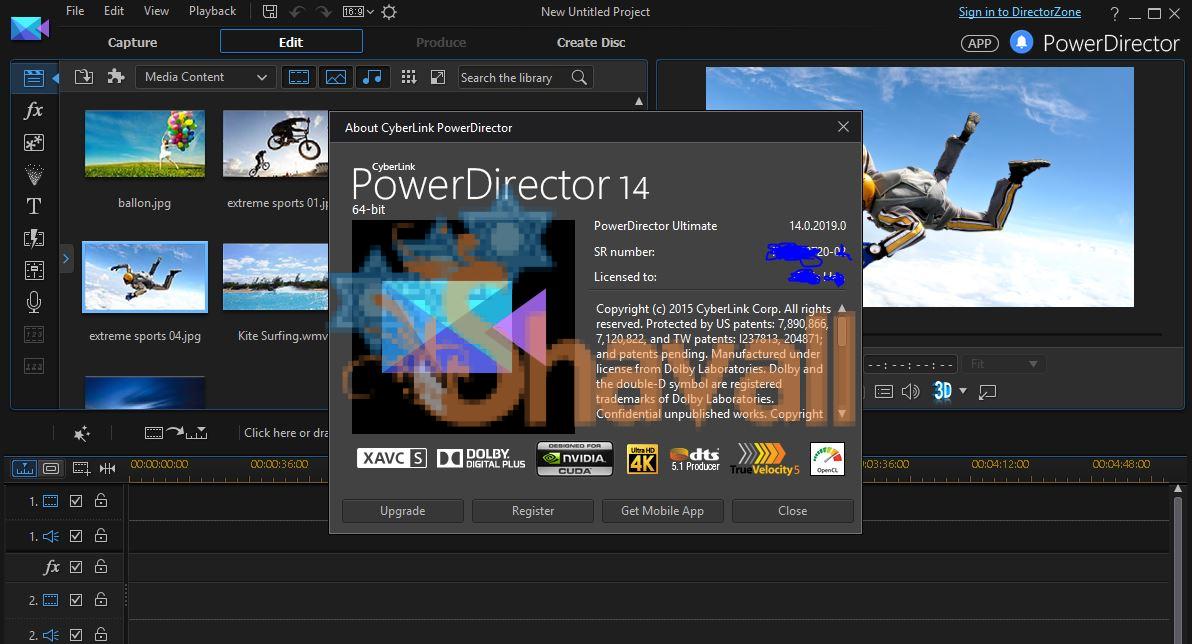Viewport: 1192px width, 644px height.
Task: Open the Media Room in the sidebar
Action: pyautogui.click(x=33, y=78)
